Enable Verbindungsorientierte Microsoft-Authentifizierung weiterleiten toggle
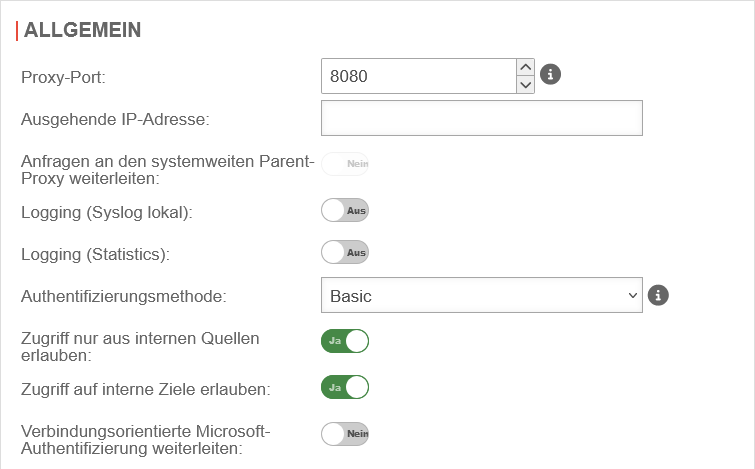The image size is (755, 469). [x=345, y=433]
